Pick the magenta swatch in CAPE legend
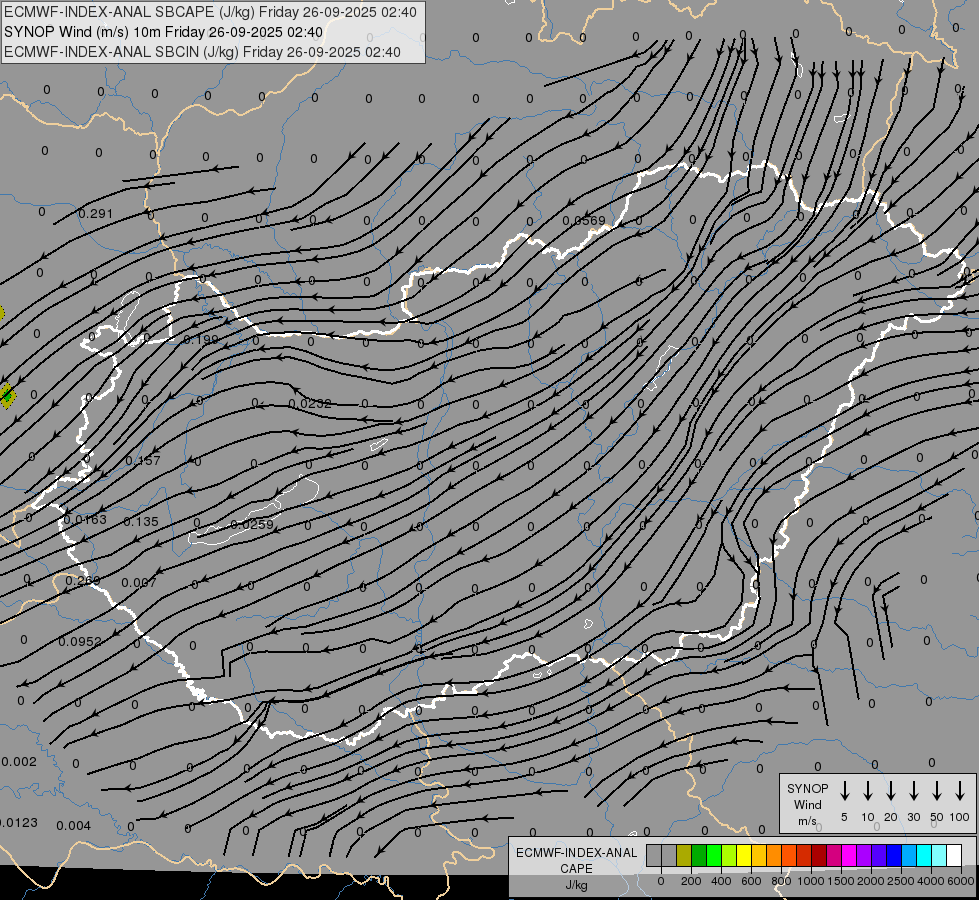979x900 pixels. click(x=849, y=855)
